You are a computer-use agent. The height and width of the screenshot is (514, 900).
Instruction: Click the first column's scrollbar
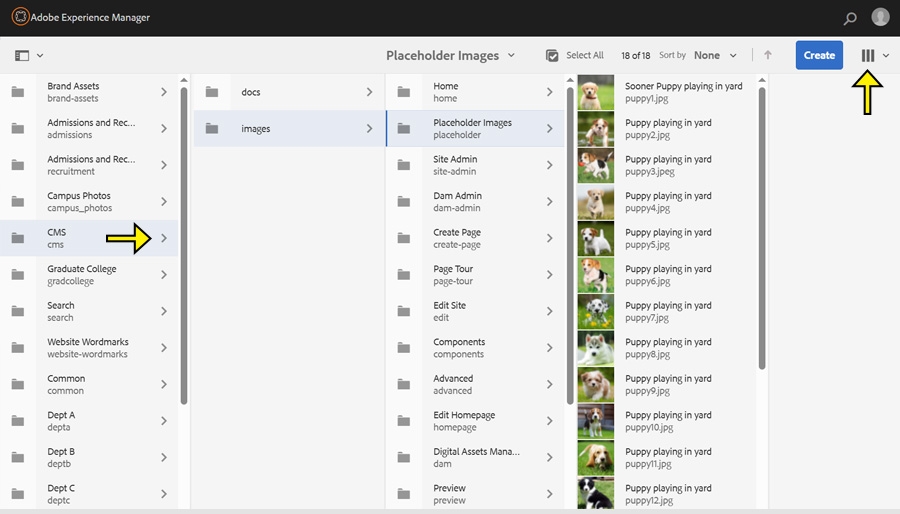coord(184,246)
